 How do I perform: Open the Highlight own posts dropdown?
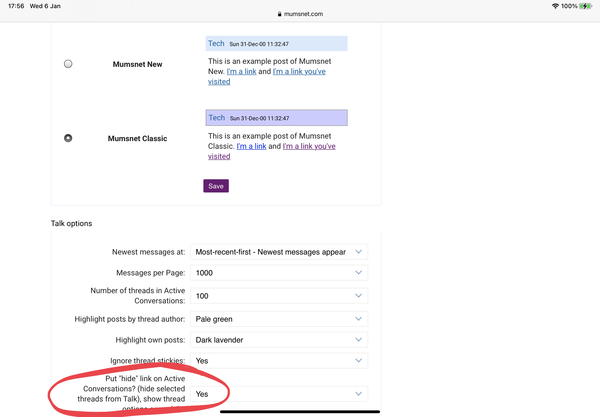pyautogui.click(x=279, y=340)
